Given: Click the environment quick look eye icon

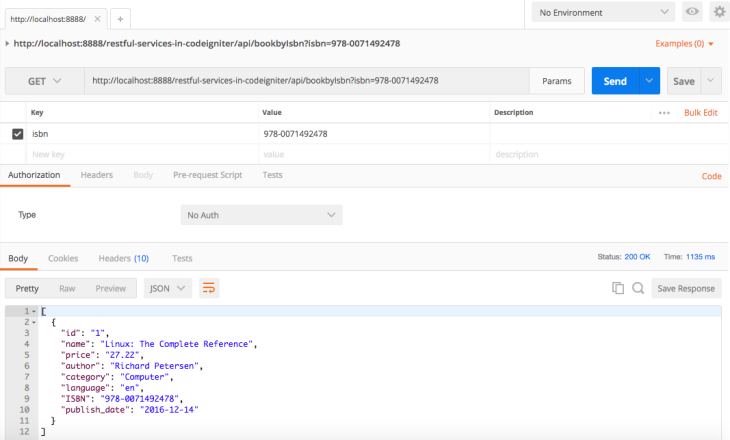Looking at the screenshot, I should pos(691,12).
